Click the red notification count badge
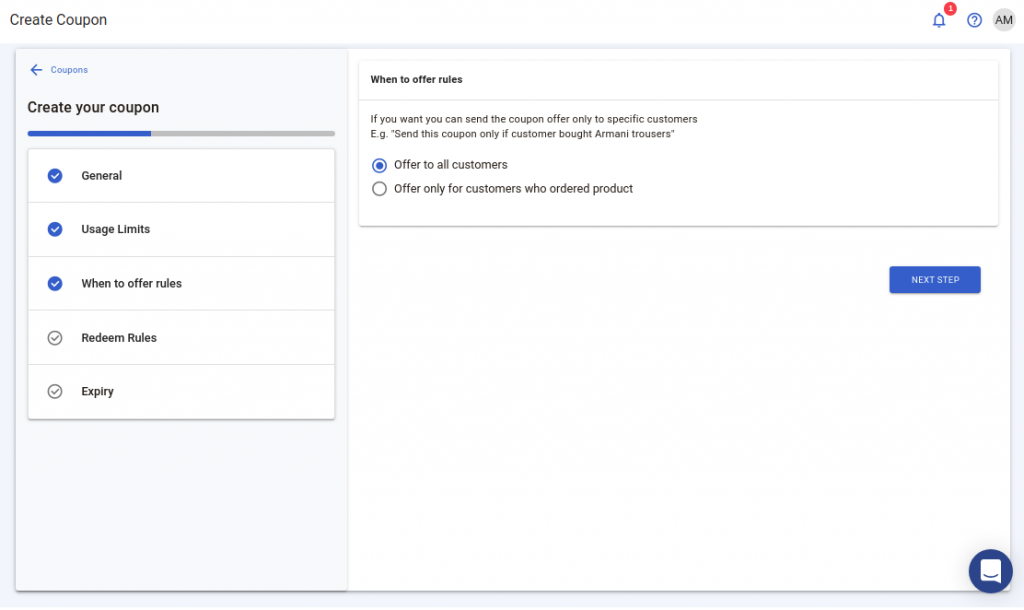The height and width of the screenshot is (610, 1024). click(950, 8)
